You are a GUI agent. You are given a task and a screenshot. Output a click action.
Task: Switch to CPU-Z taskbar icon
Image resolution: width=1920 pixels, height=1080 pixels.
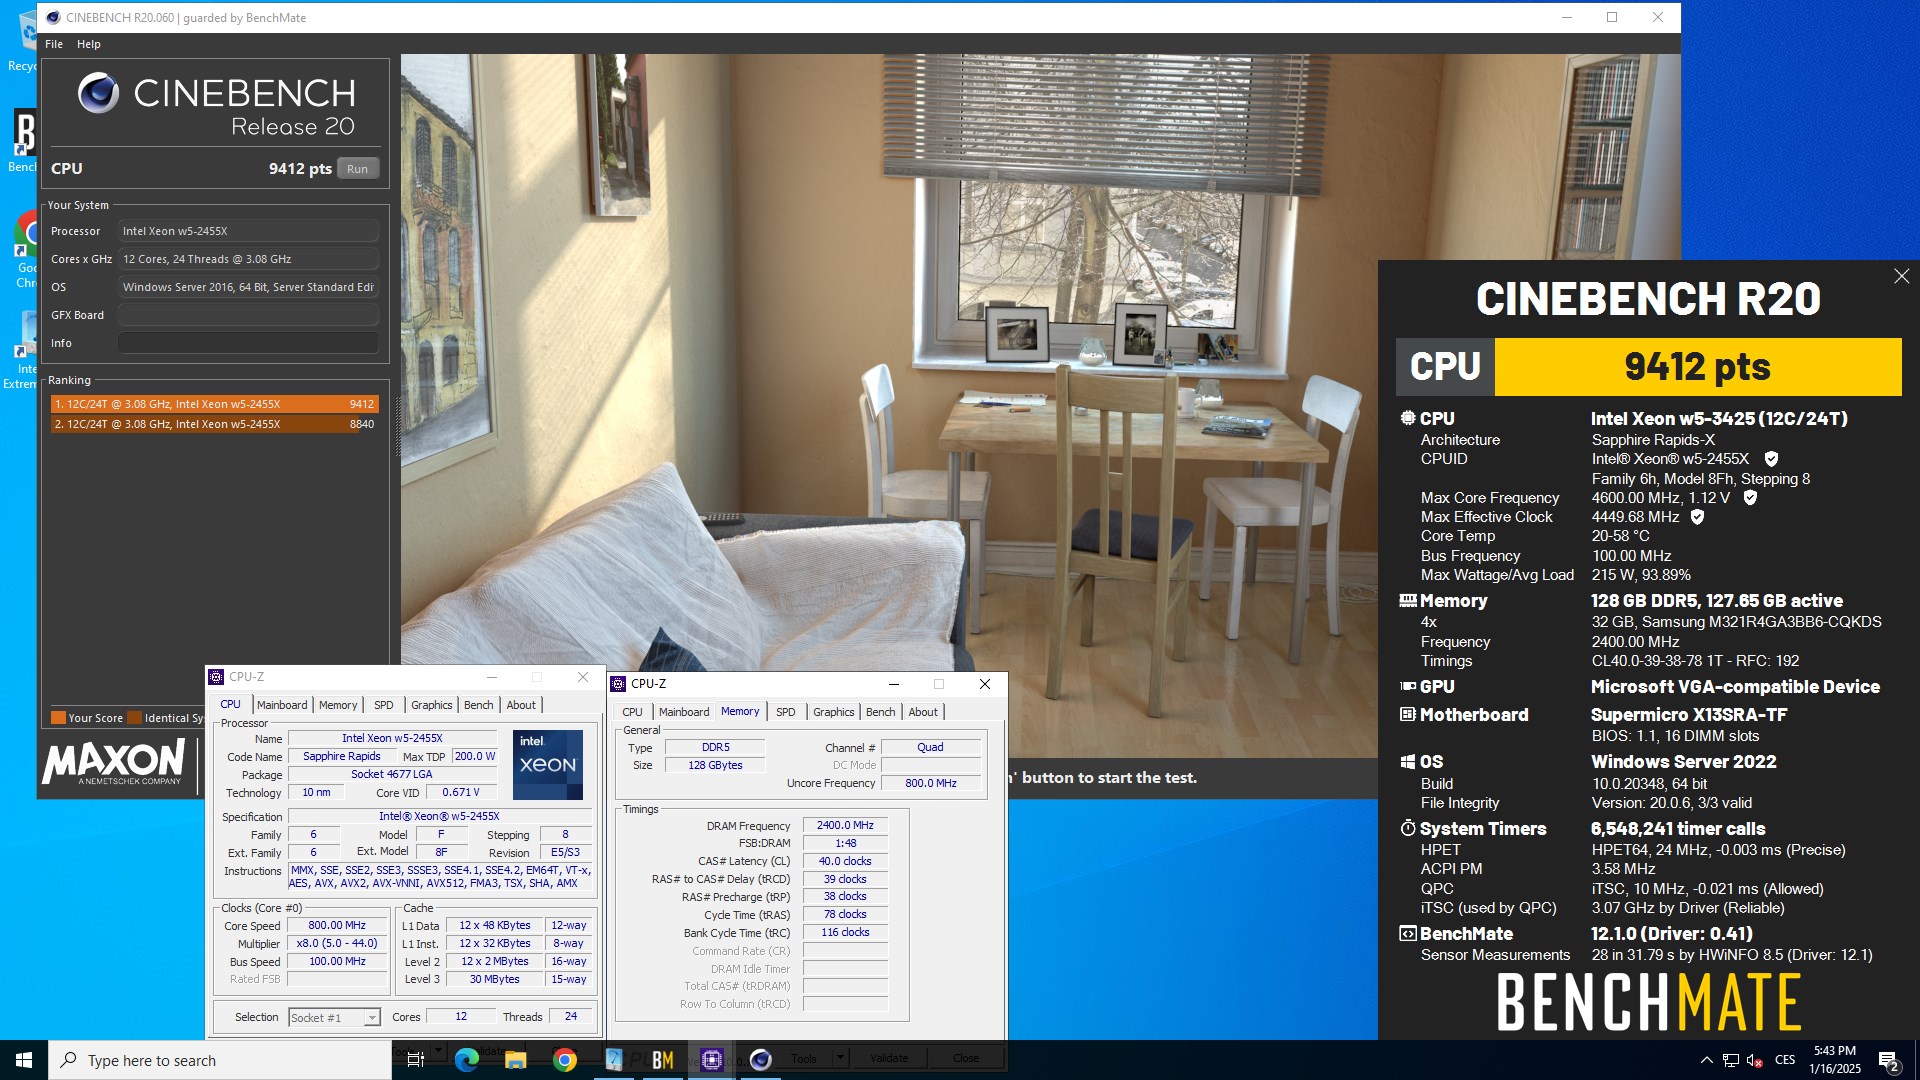[712, 1060]
